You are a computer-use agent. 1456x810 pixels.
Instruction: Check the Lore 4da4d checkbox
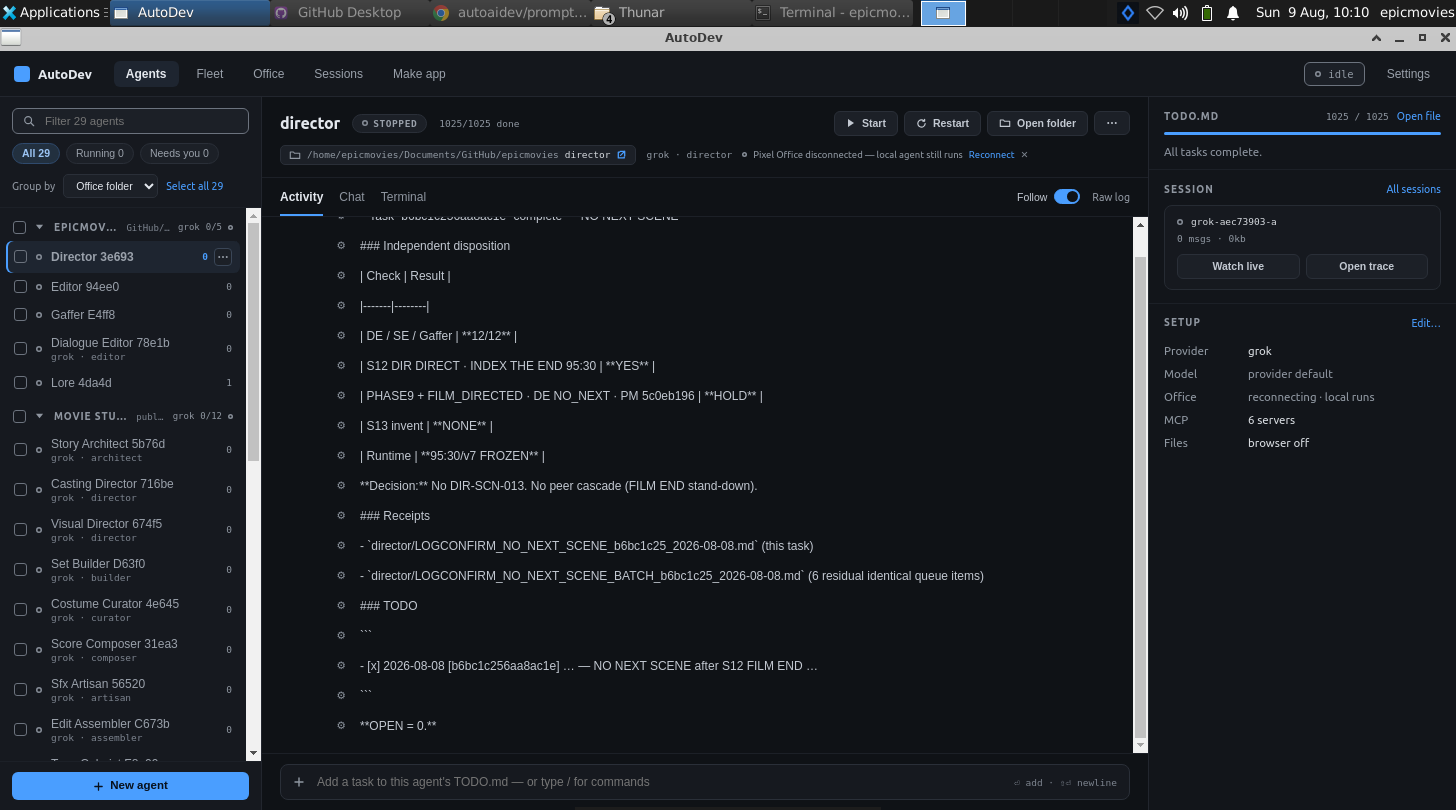pyautogui.click(x=21, y=383)
